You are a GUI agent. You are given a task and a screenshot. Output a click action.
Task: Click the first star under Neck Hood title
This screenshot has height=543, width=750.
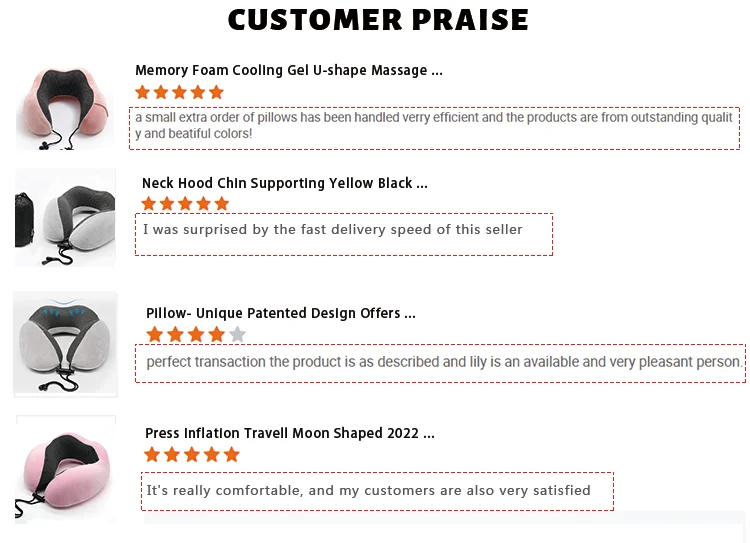pos(149,204)
